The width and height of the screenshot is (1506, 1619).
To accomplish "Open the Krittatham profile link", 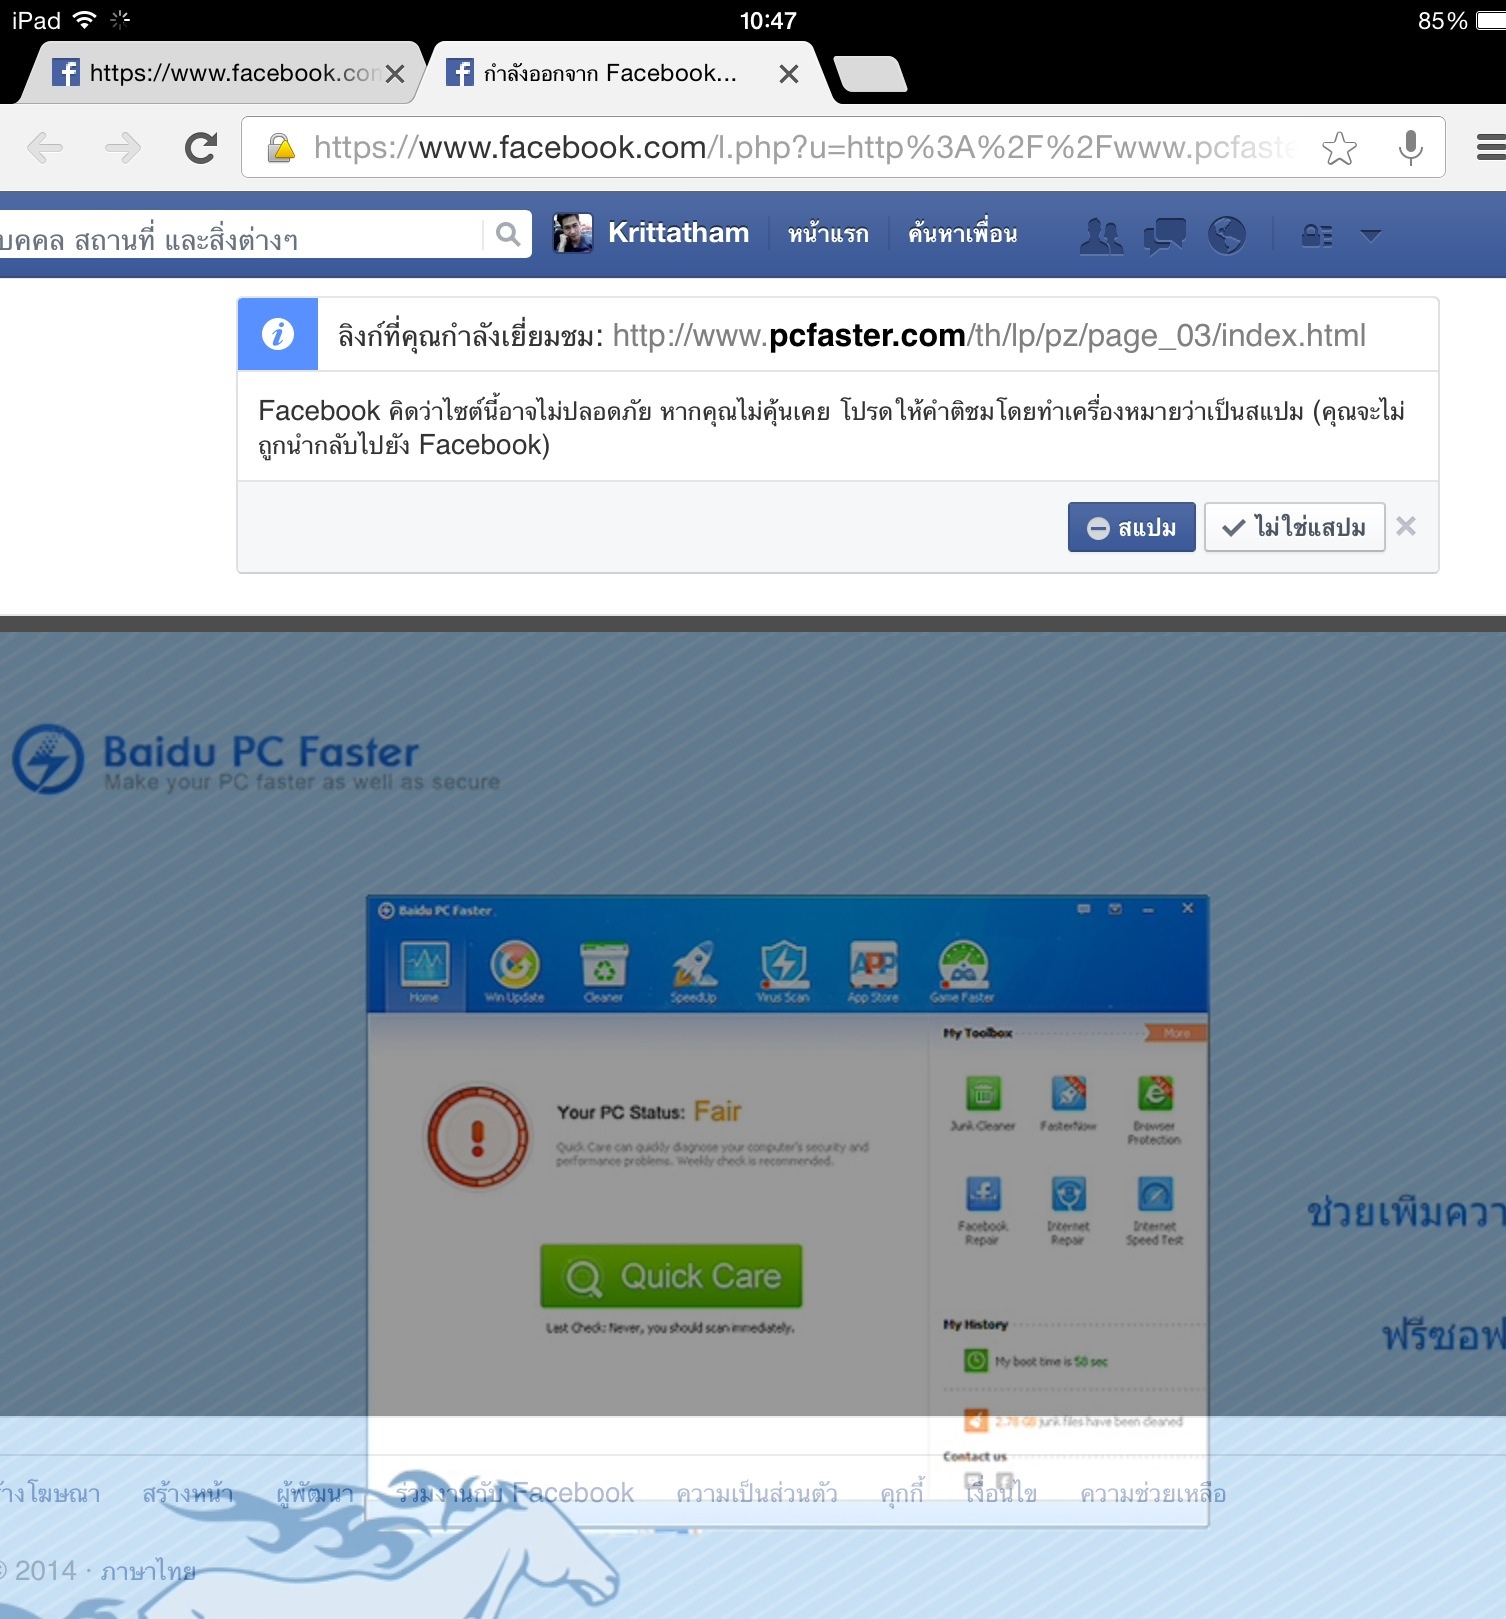I will (678, 233).
